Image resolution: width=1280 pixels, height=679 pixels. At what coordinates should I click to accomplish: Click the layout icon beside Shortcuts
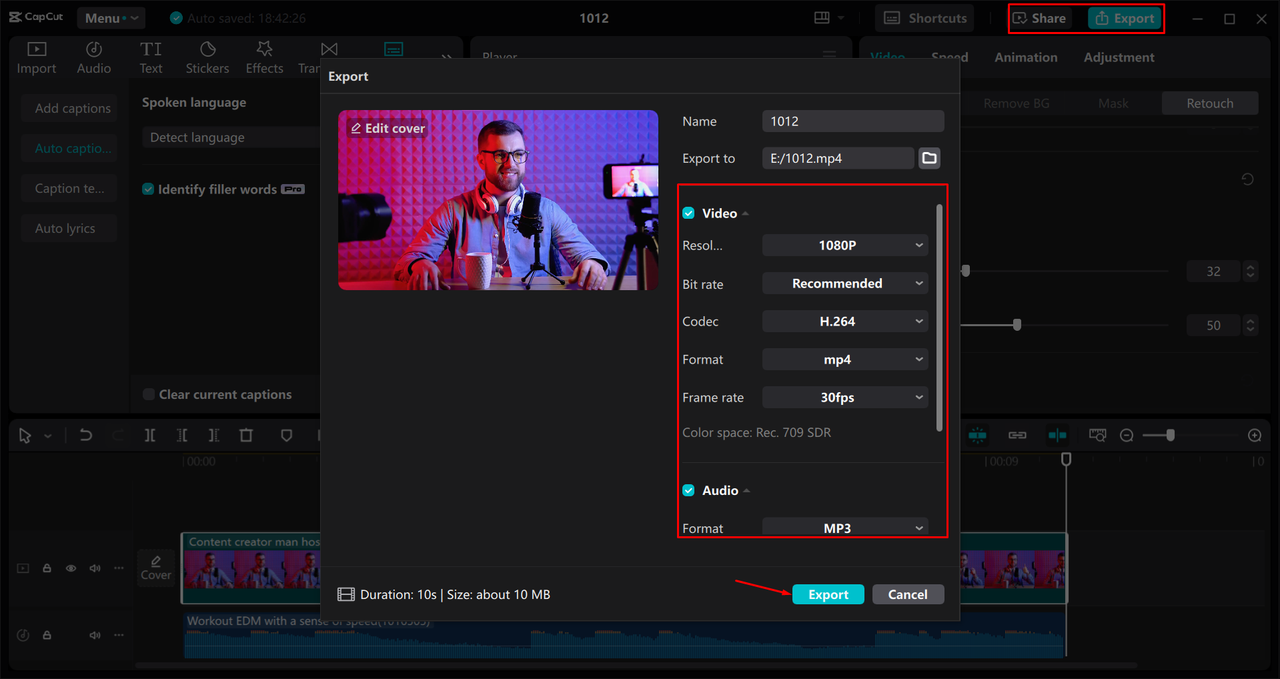[822, 18]
